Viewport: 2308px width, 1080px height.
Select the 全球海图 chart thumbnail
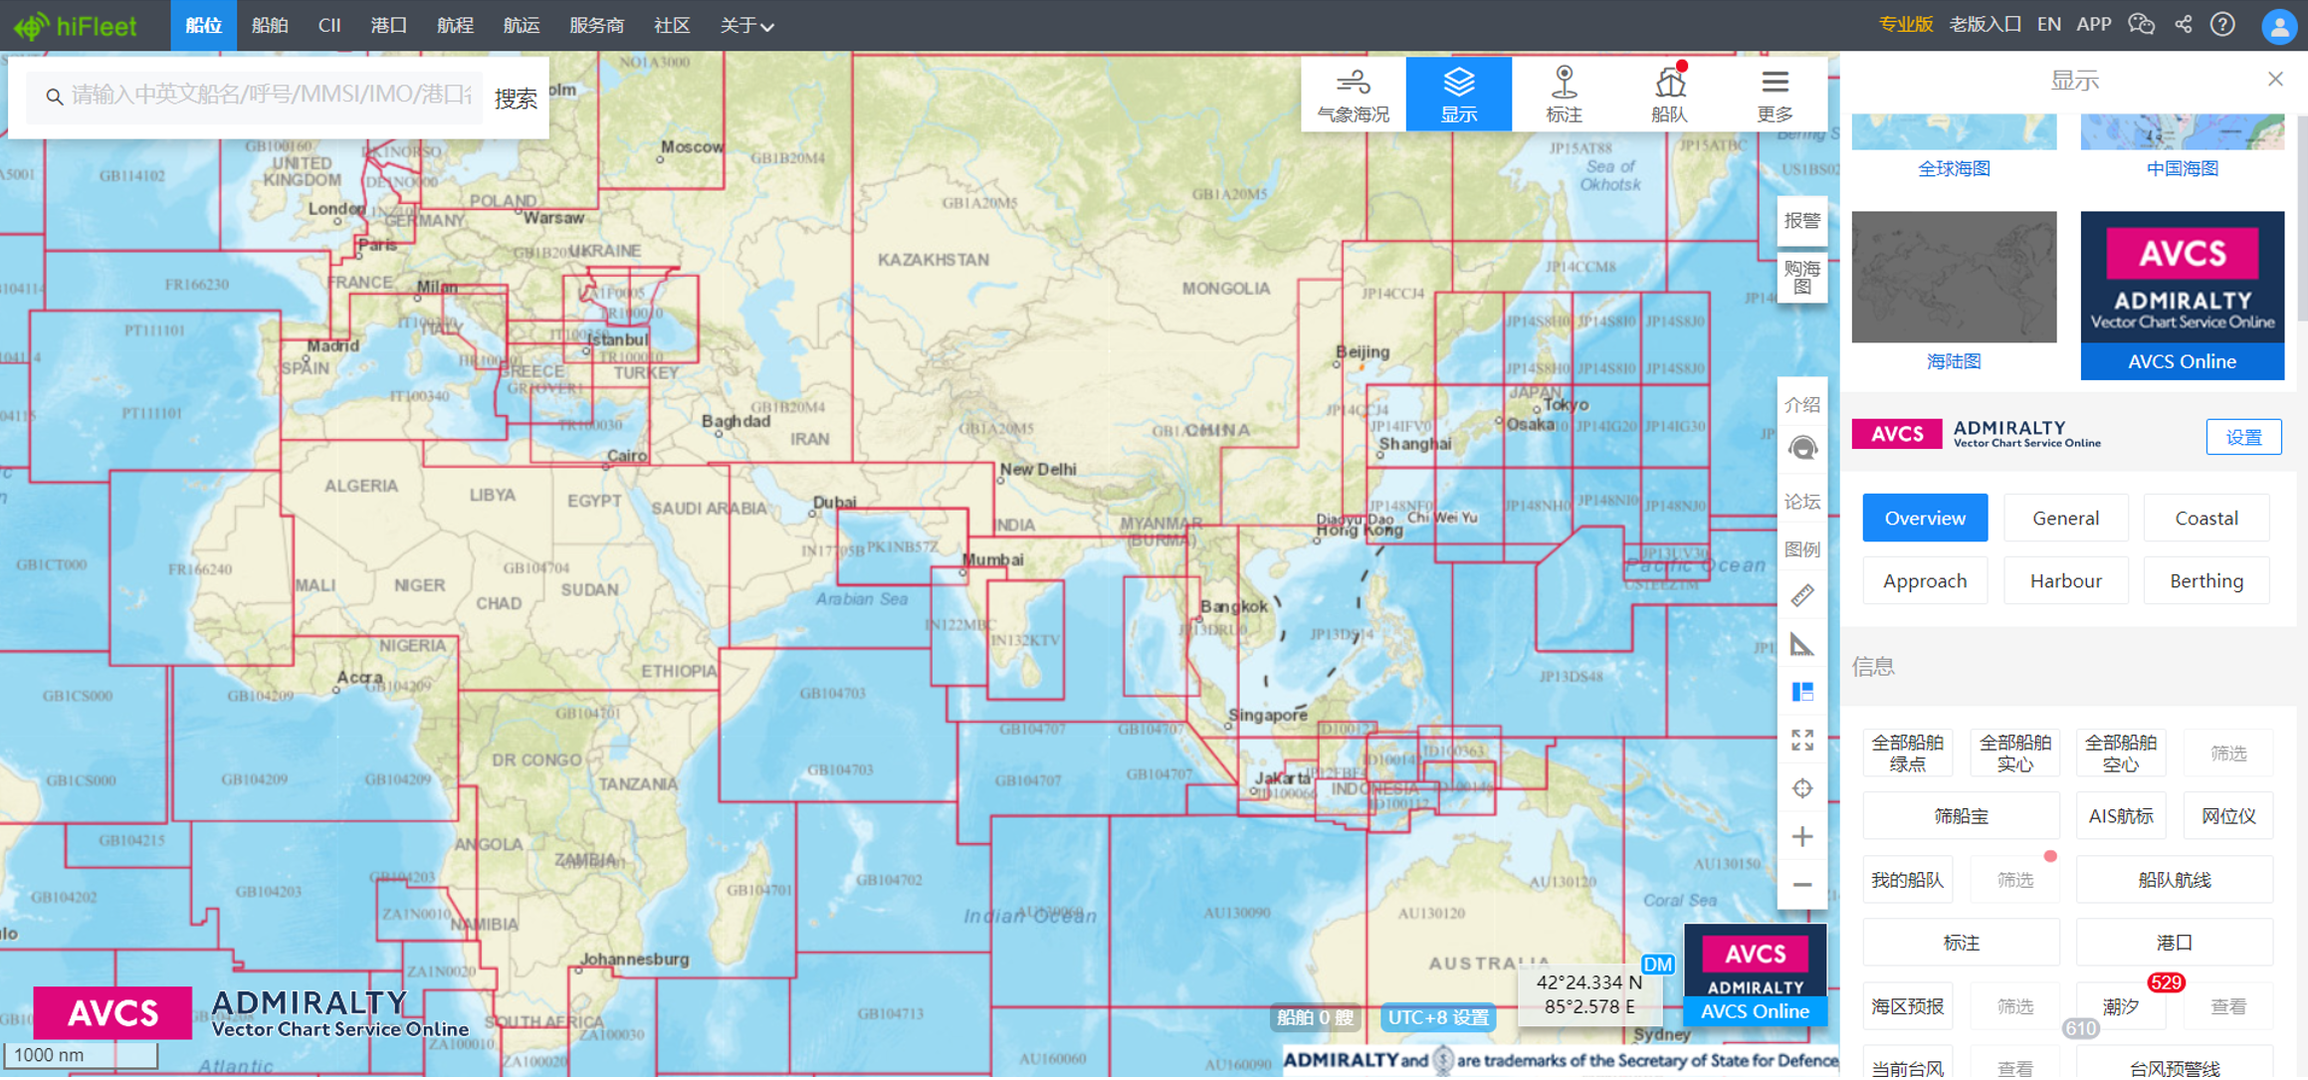click(x=1954, y=146)
